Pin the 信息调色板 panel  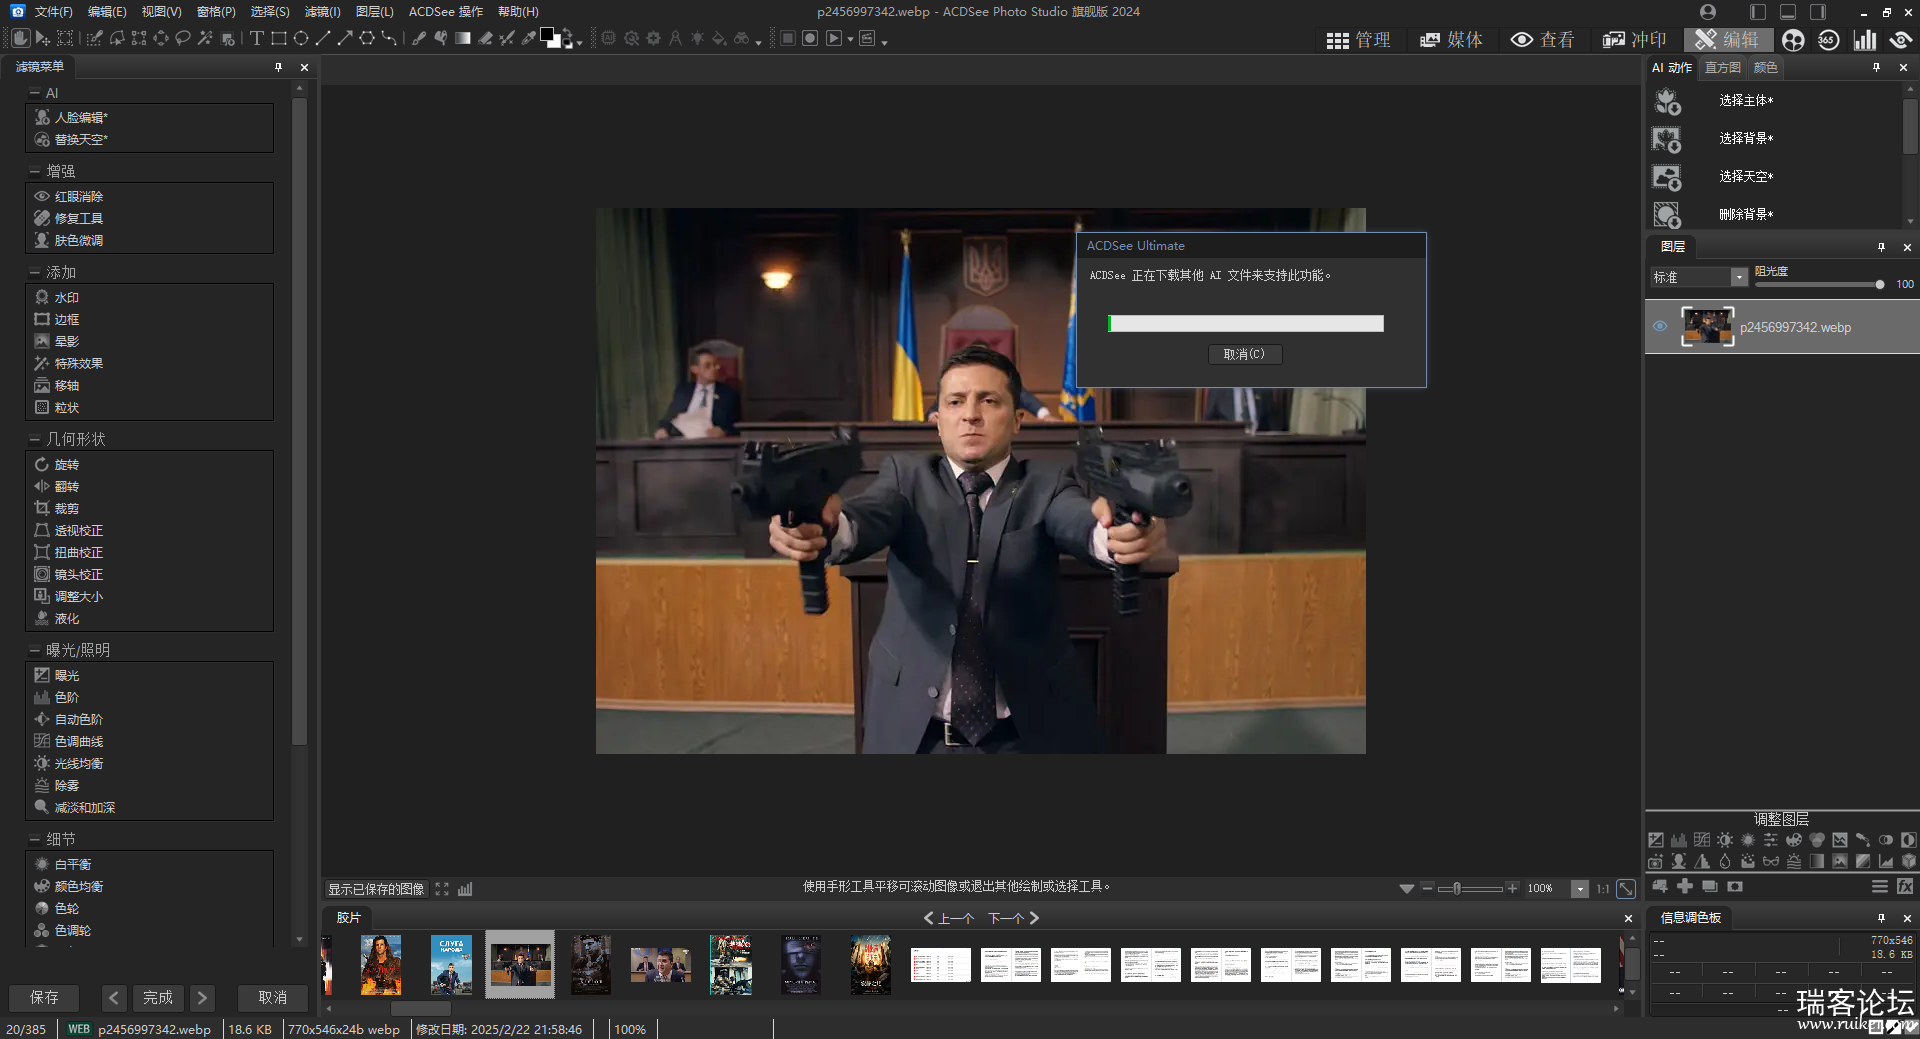click(1881, 918)
